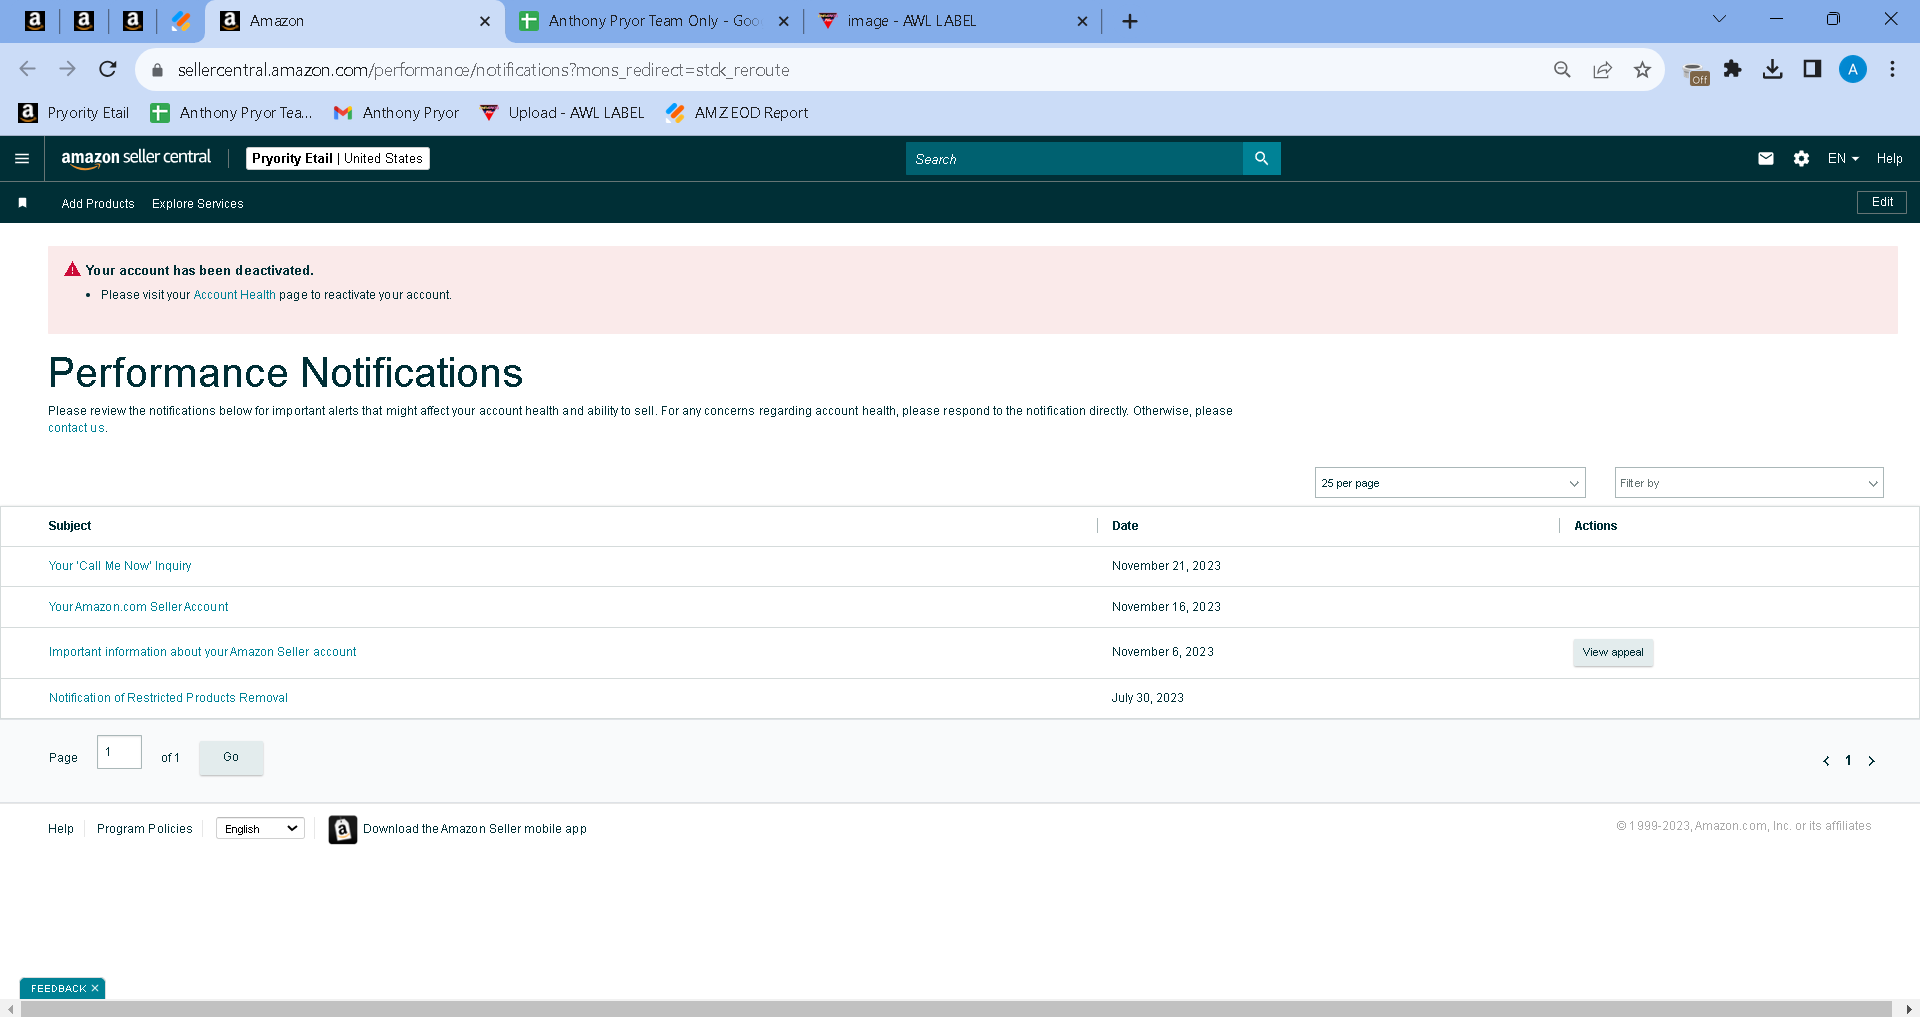1920x1017 pixels.
Task: Click the Amazon Seller mobile app icon
Action: (x=343, y=830)
